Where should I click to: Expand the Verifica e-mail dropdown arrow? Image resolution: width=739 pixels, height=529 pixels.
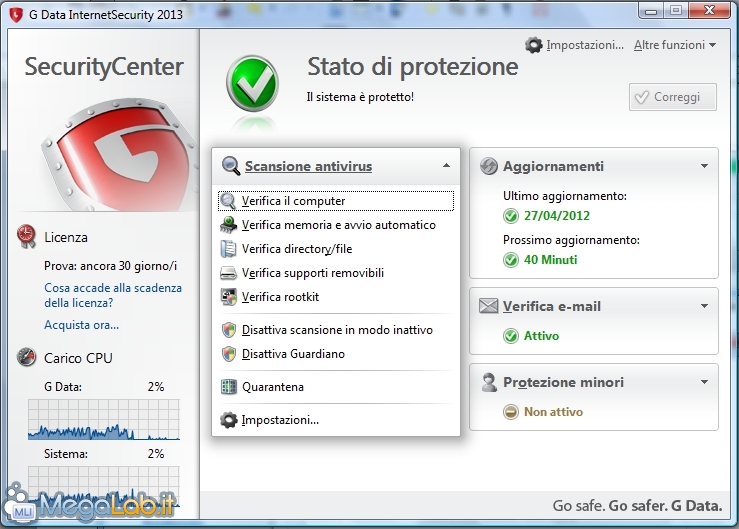click(704, 306)
